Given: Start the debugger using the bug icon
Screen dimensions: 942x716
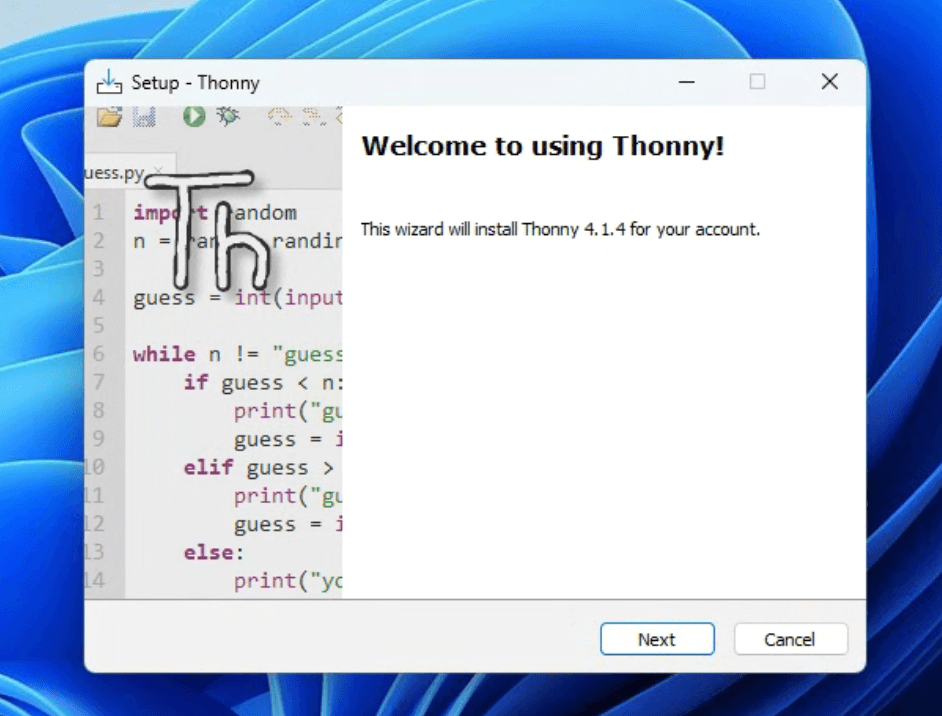Looking at the screenshot, I should point(228,115).
